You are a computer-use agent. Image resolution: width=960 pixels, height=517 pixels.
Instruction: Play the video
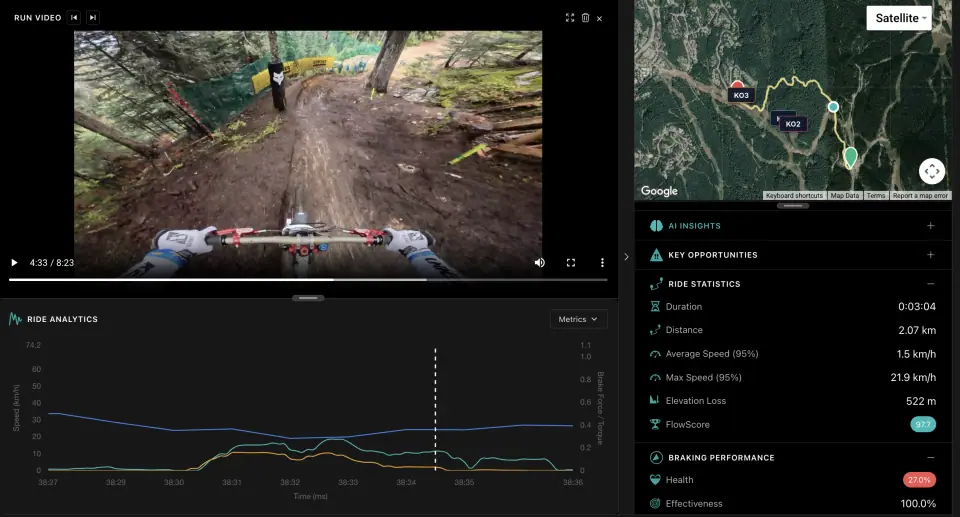[14, 263]
